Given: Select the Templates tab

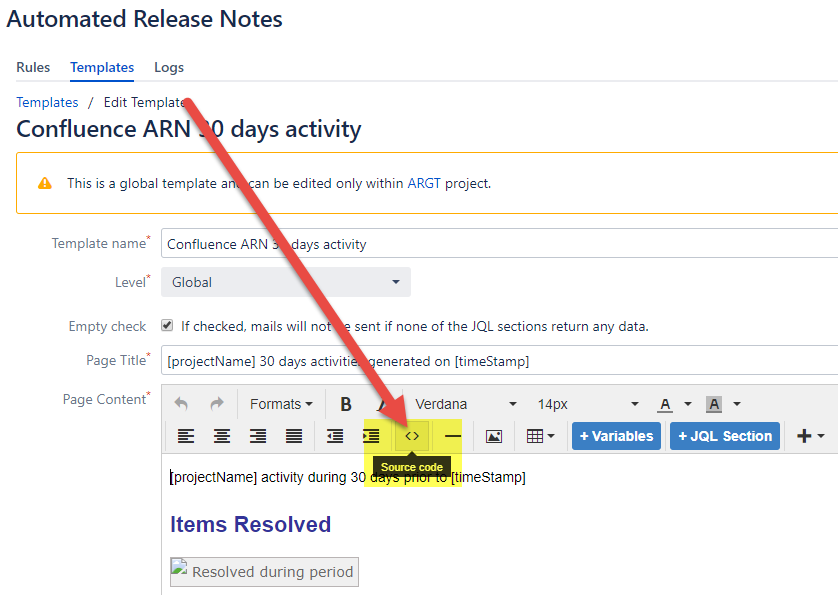Looking at the screenshot, I should point(102,67).
